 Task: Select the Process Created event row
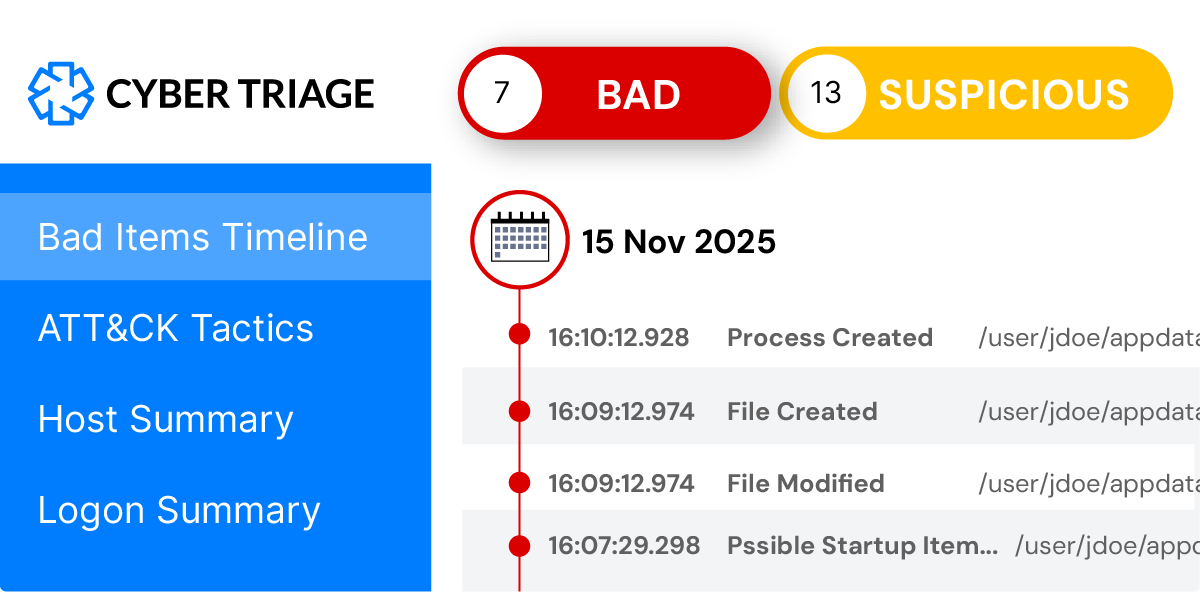pyautogui.click(x=830, y=338)
